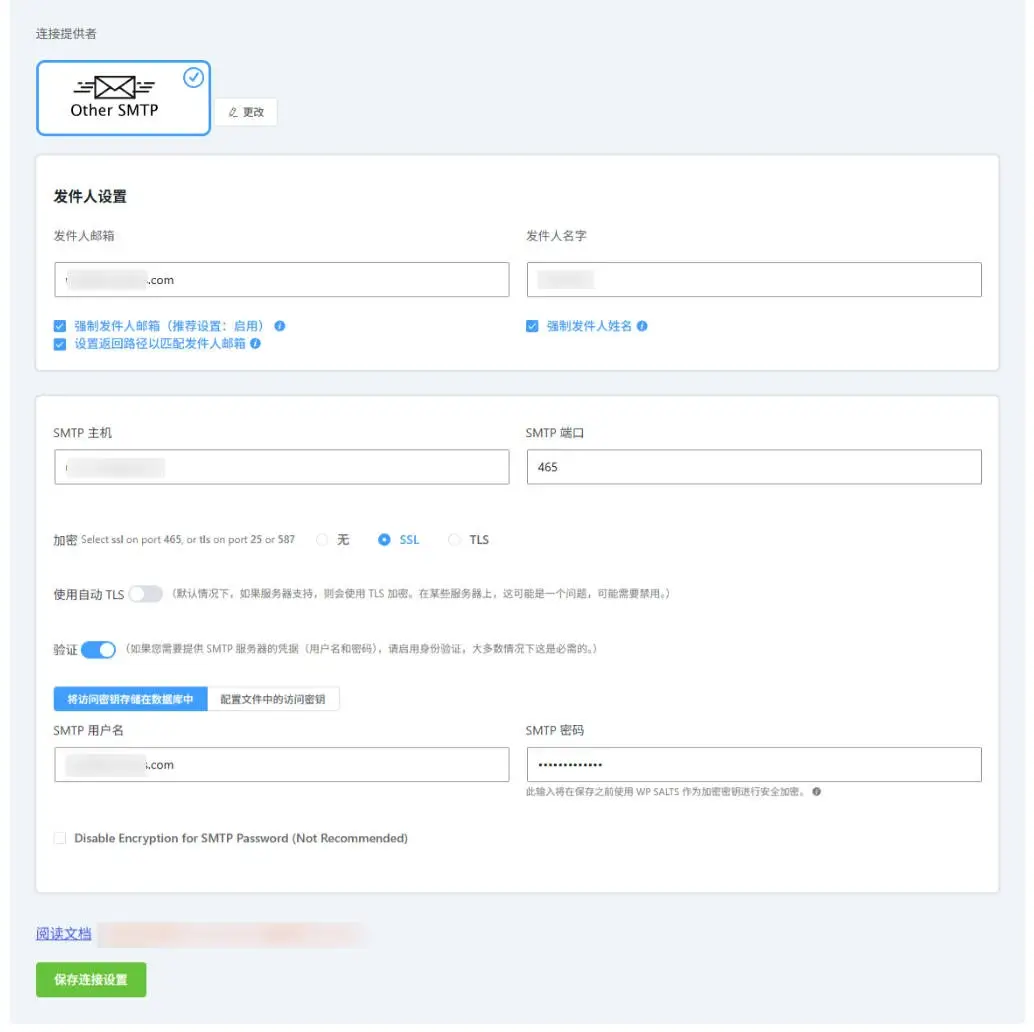Image resolution: width=1034 pixels, height=1032 pixels.
Task: Open info icon beside 设置返回路径
Action: tap(256, 344)
